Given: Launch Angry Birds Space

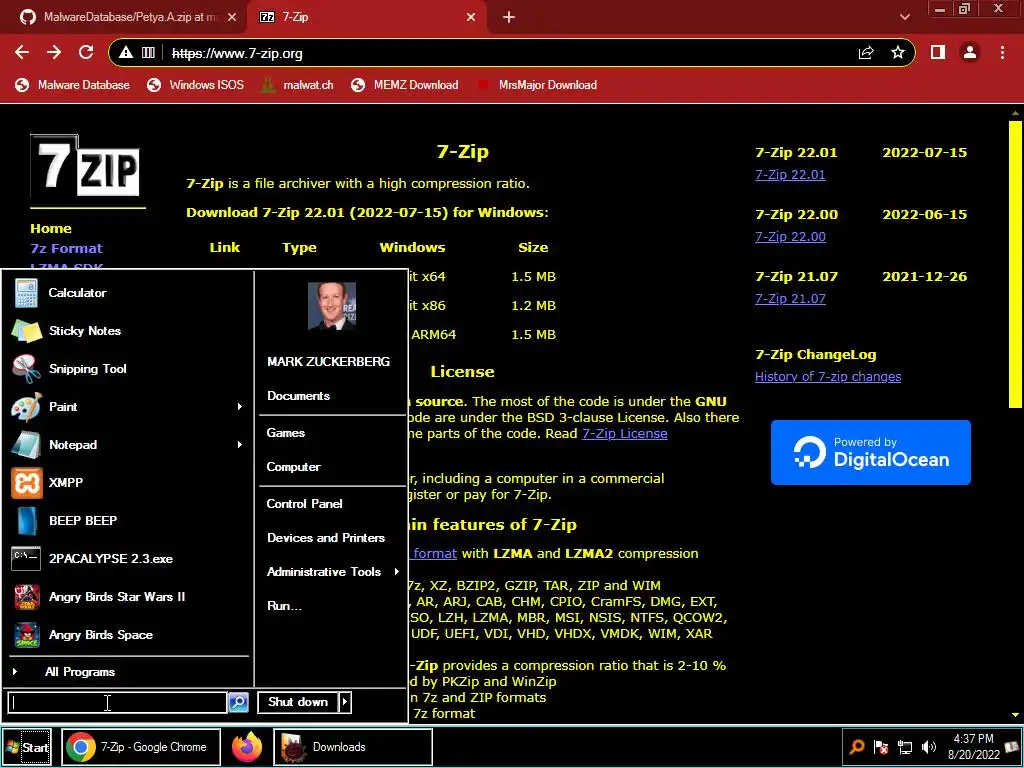Looking at the screenshot, I should pyautogui.click(x=101, y=635).
